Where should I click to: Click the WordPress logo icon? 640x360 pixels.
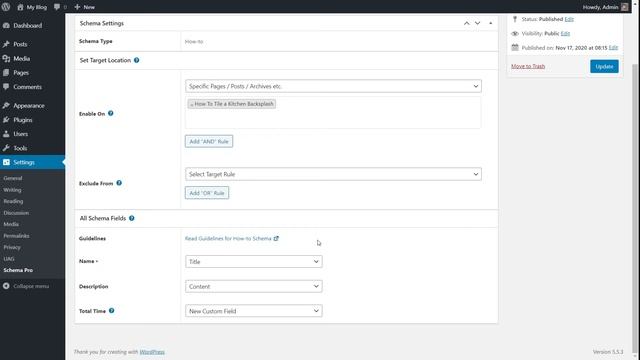point(6,7)
